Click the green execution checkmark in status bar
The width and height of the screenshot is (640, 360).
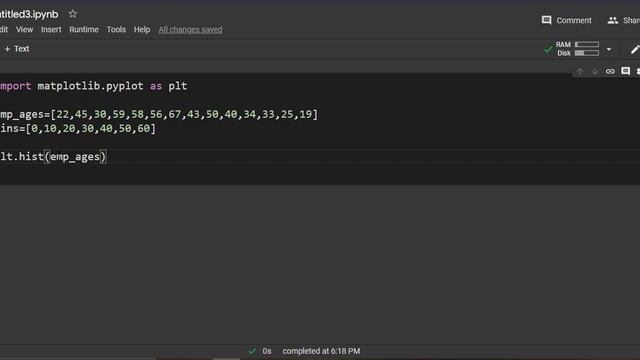pyautogui.click(x=252, y=351)
